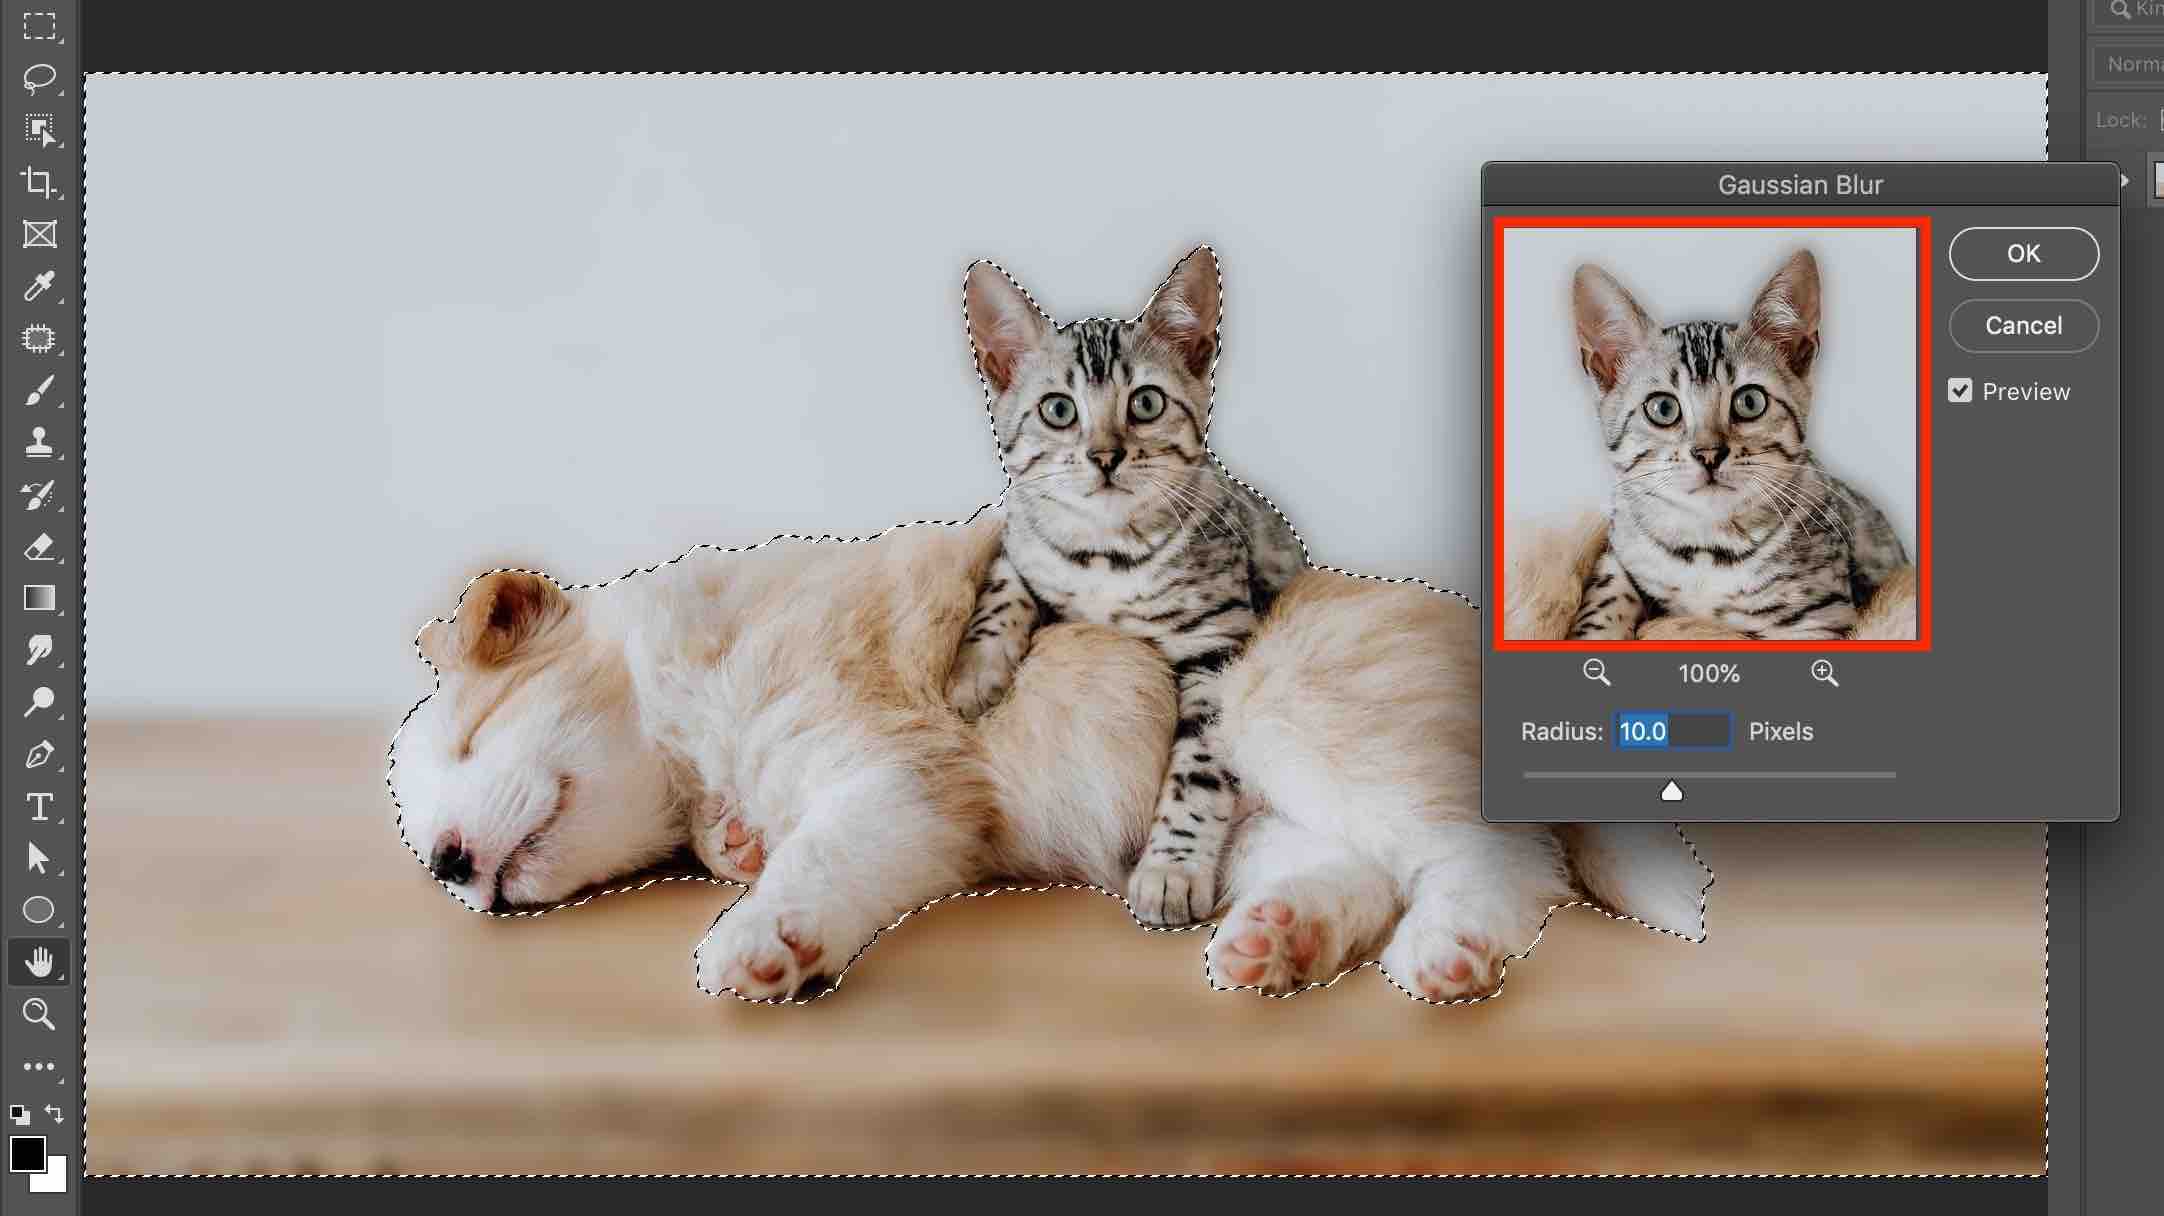Screen dimensions: 2164x1216
Task: Open the Edit Toolbar three dots
Action: coord(39,1066)
